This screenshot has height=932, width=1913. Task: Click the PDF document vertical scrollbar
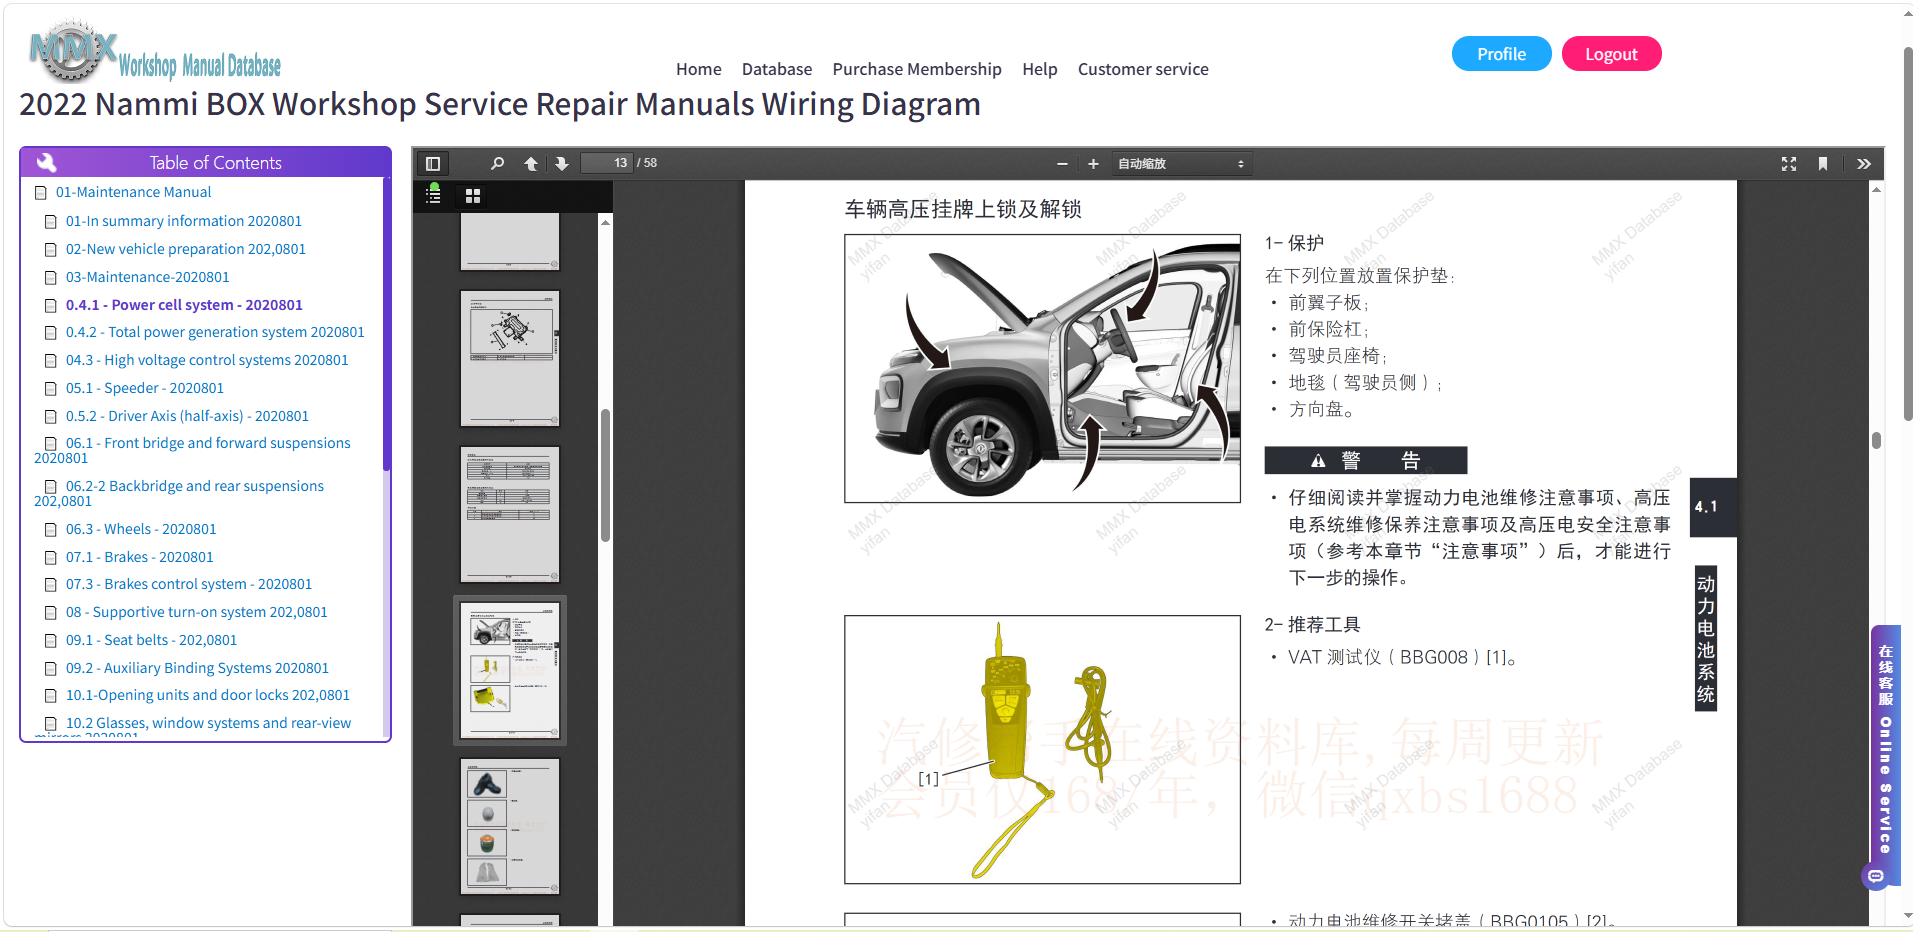pos(1876,440)
